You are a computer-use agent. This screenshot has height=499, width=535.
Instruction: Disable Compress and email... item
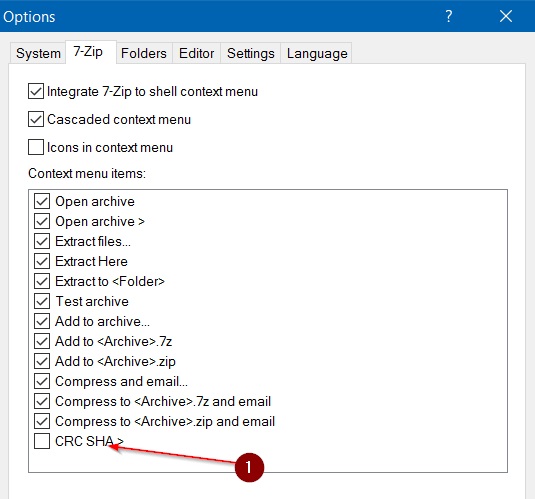point(42,381)
